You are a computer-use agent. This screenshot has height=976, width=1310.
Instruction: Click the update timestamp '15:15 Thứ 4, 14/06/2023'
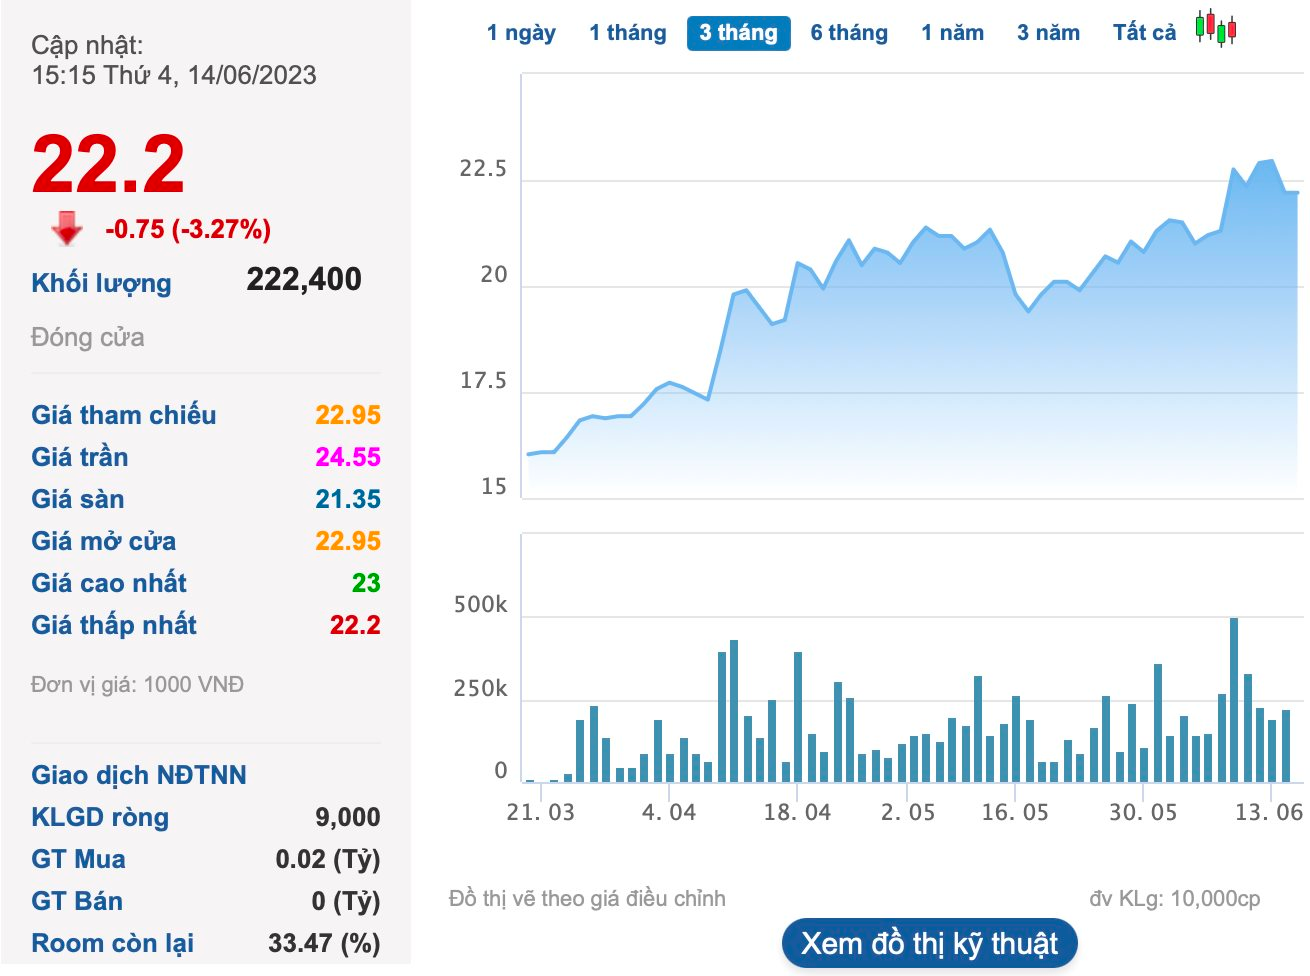point(174,75)
